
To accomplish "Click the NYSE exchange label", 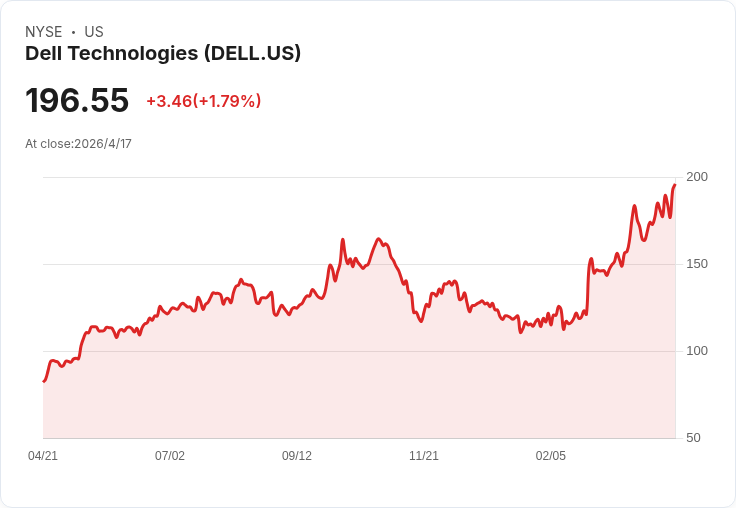I will (44, 32).
